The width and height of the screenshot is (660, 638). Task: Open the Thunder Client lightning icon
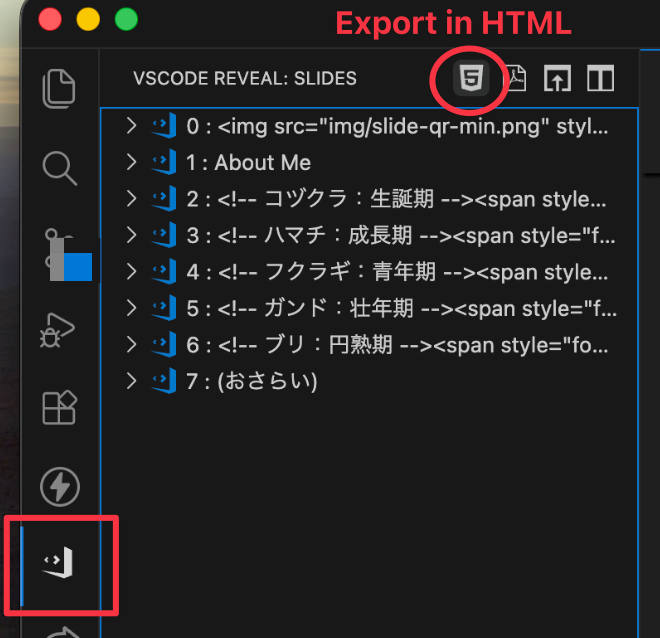(60, 486)
